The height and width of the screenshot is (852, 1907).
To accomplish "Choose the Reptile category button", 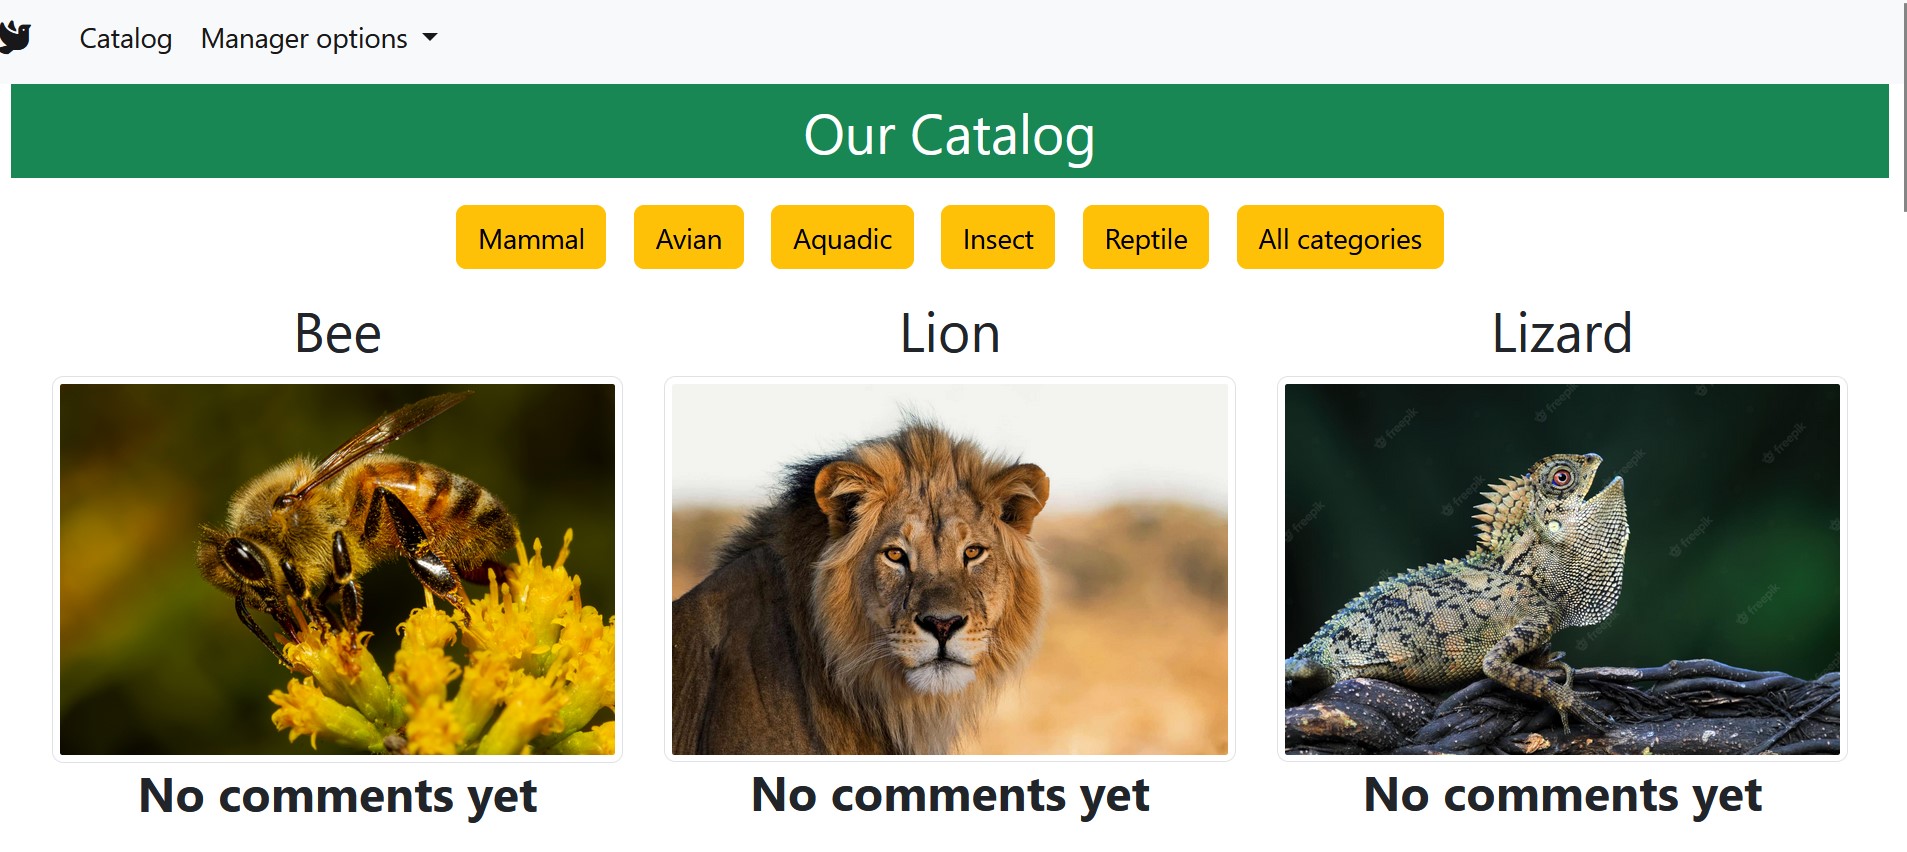I will [1145, 238].
